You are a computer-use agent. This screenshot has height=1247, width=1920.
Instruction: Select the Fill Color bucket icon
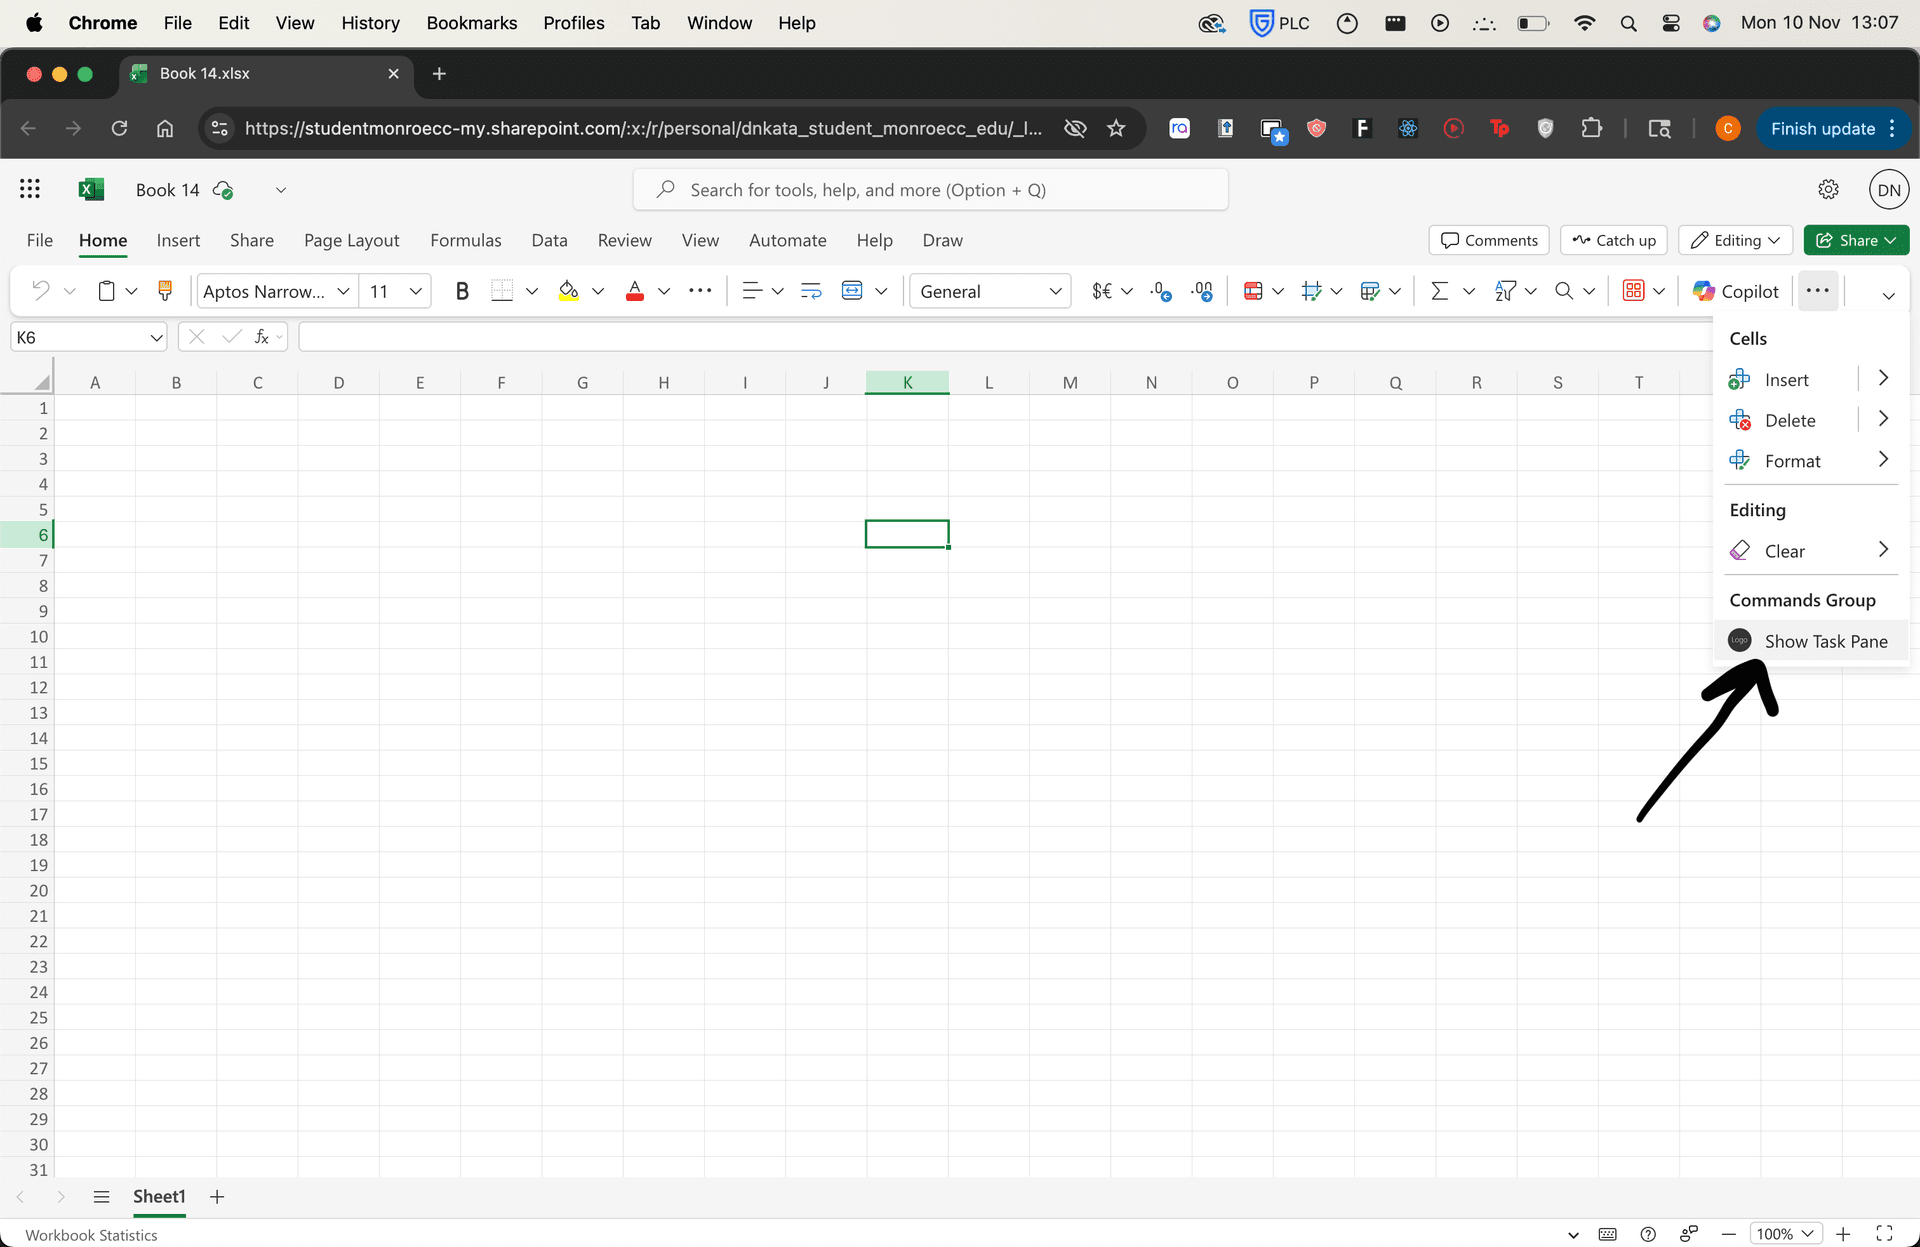coord(569,290)
